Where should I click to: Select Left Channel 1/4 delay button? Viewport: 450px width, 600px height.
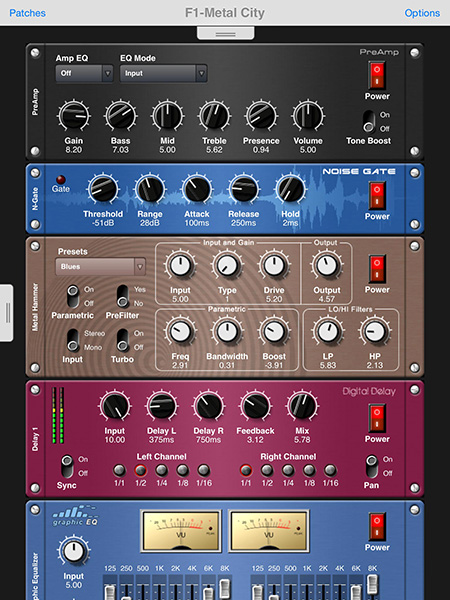161,470
